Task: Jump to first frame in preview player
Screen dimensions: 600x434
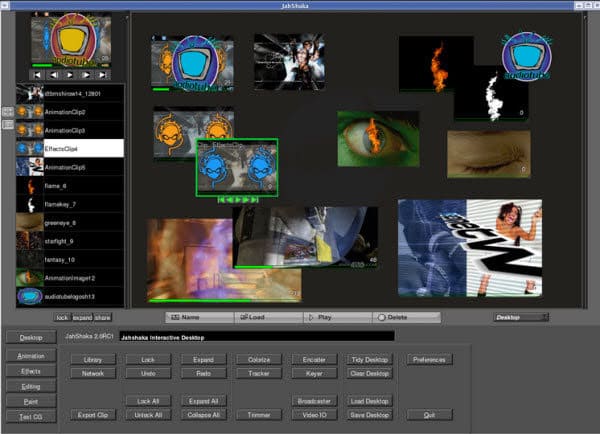Action: click(x=37, y=75)
